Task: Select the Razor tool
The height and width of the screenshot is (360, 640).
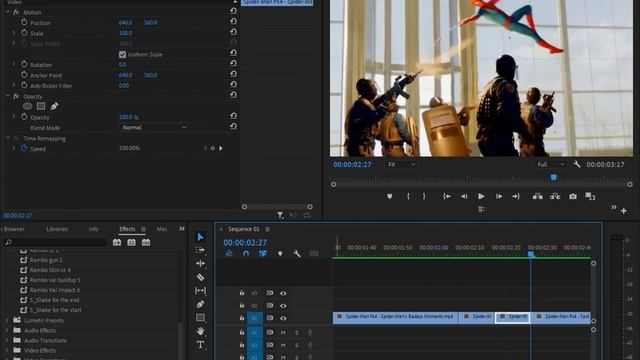Action: [200, 277]
